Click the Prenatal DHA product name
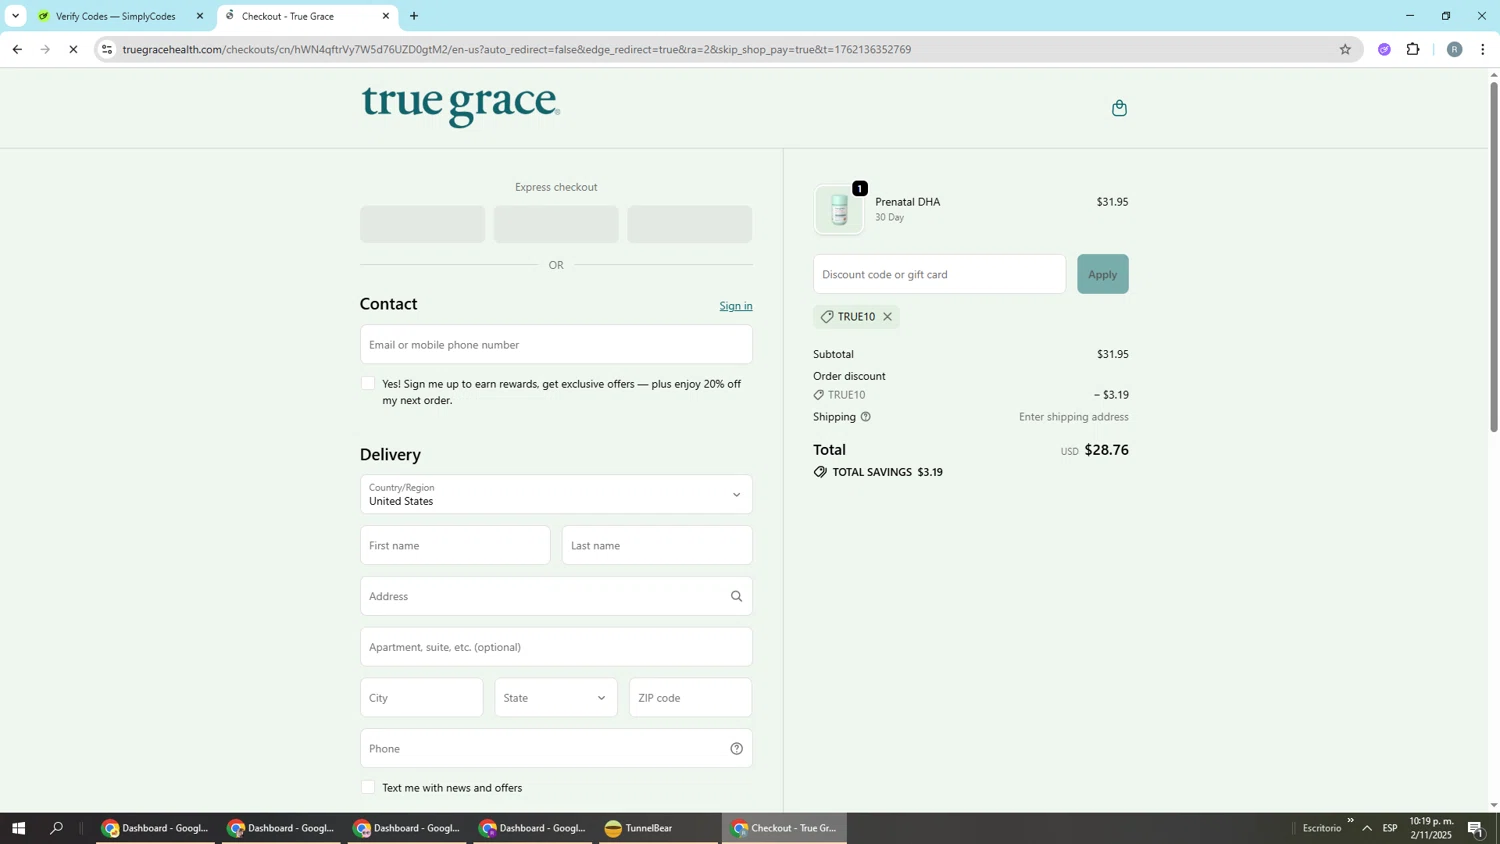This screenshot has width=1500, height=844. click(907, 202)
